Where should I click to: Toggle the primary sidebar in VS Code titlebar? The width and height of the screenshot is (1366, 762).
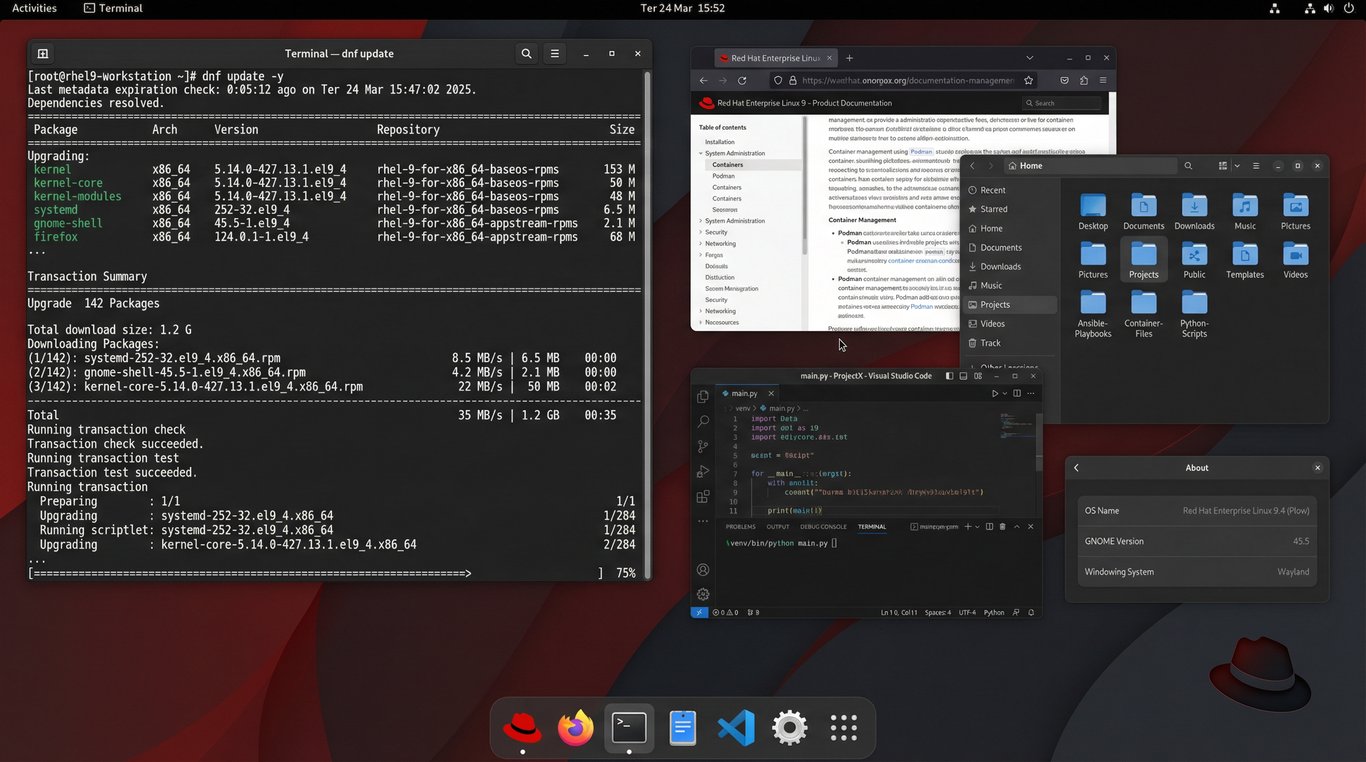coord(948,375)
